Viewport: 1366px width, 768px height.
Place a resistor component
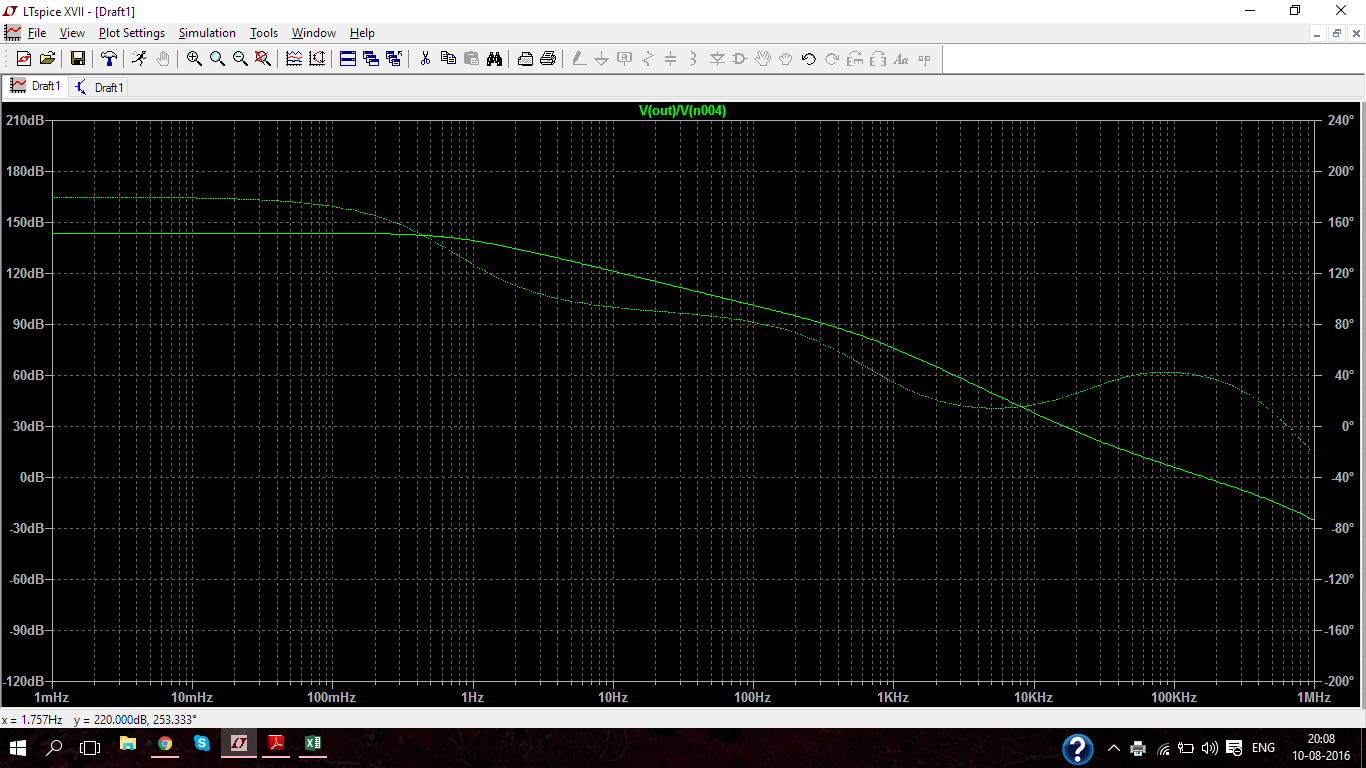647,59
